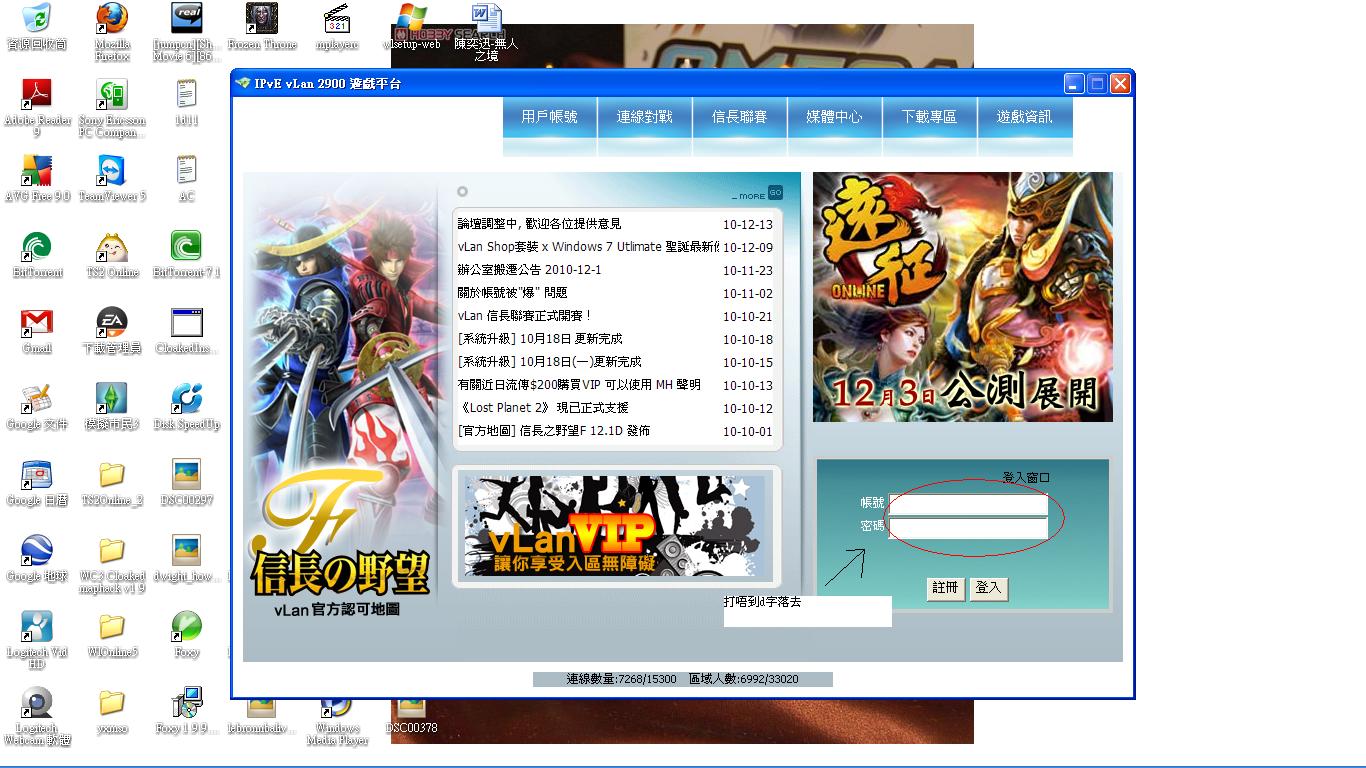
Task: Click inside the 帳號 account input field
Action: 969,504
